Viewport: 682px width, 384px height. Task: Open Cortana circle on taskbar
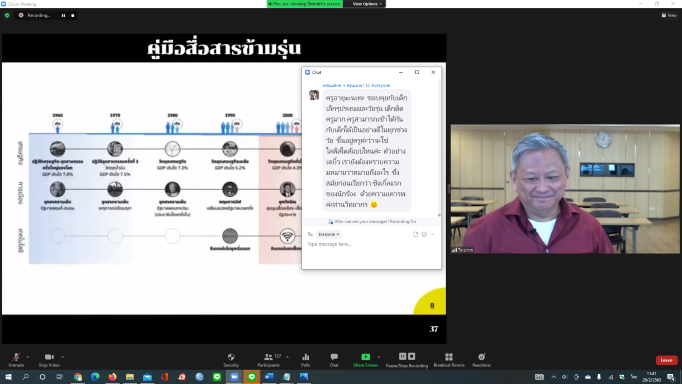tap(43, 377)
